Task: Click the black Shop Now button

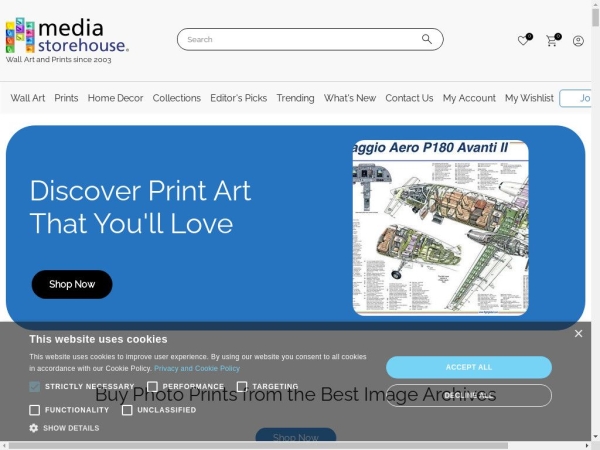Action: 72,284
